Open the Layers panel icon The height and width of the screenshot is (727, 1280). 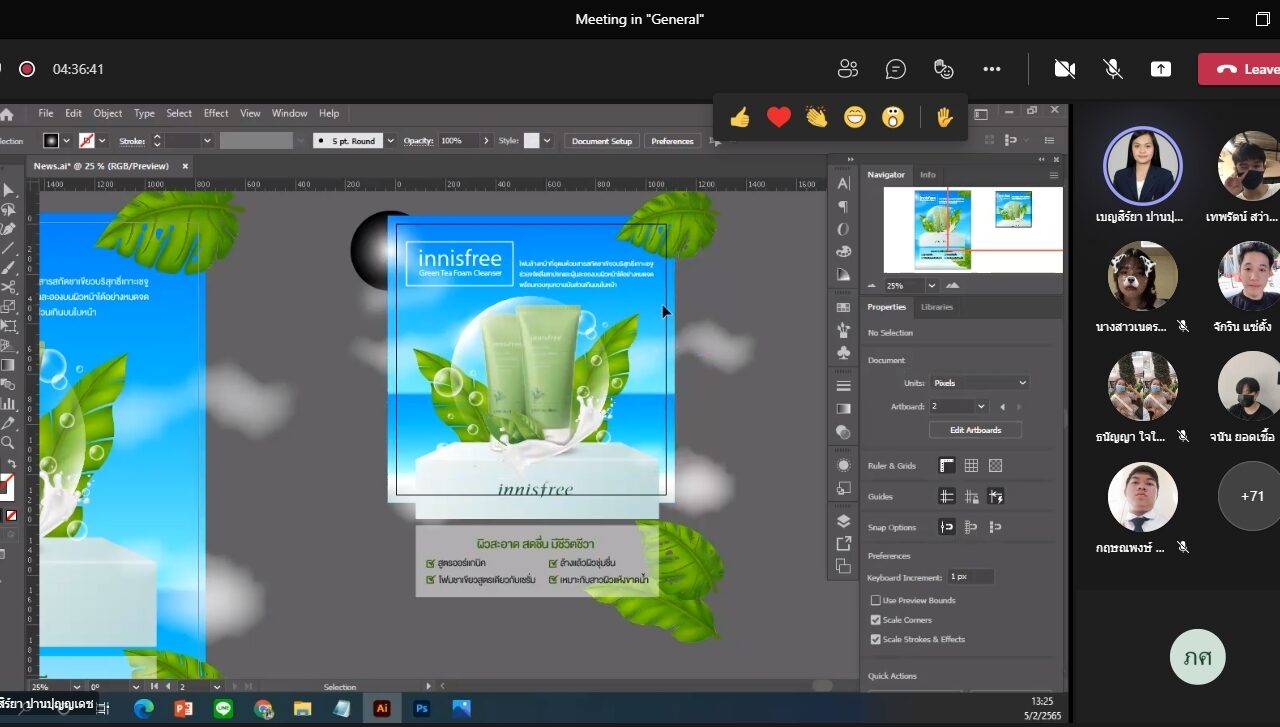point(843,521)
